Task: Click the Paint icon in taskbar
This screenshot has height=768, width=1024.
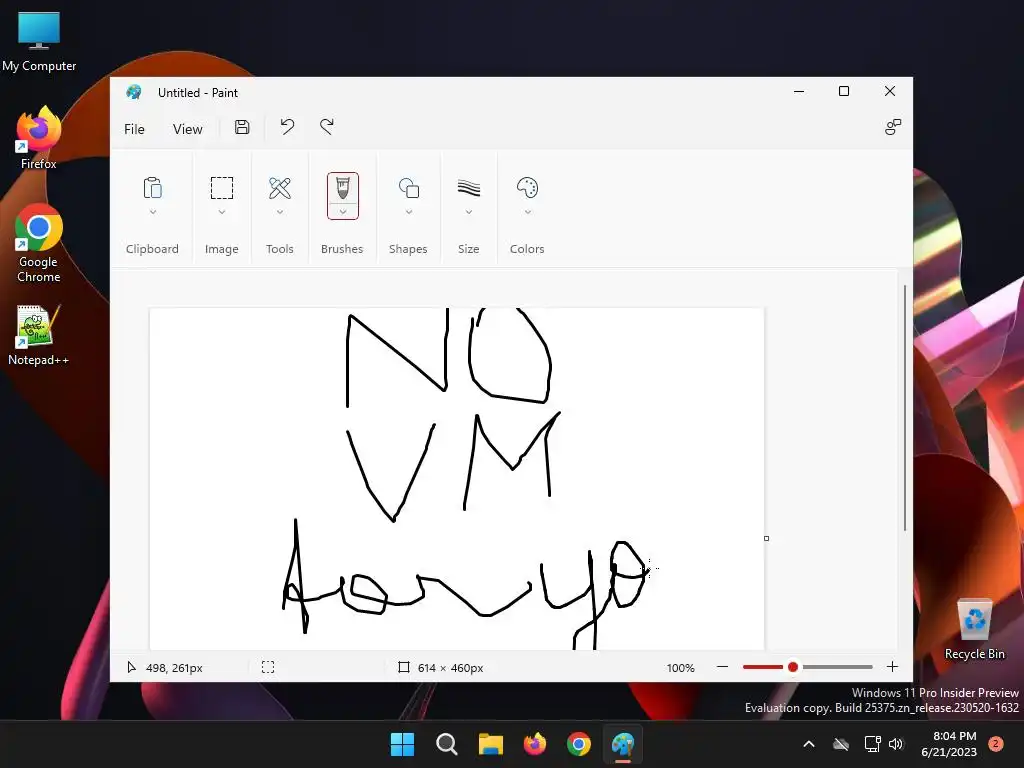Action: pos(623,744)
